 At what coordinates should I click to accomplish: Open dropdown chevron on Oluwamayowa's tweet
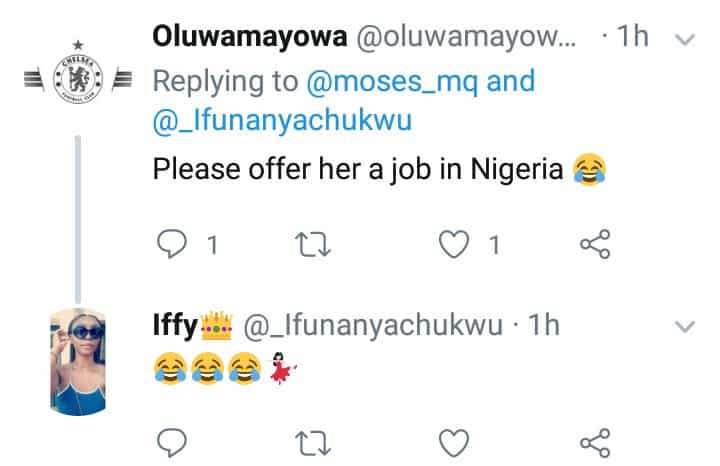pos(685,39)
